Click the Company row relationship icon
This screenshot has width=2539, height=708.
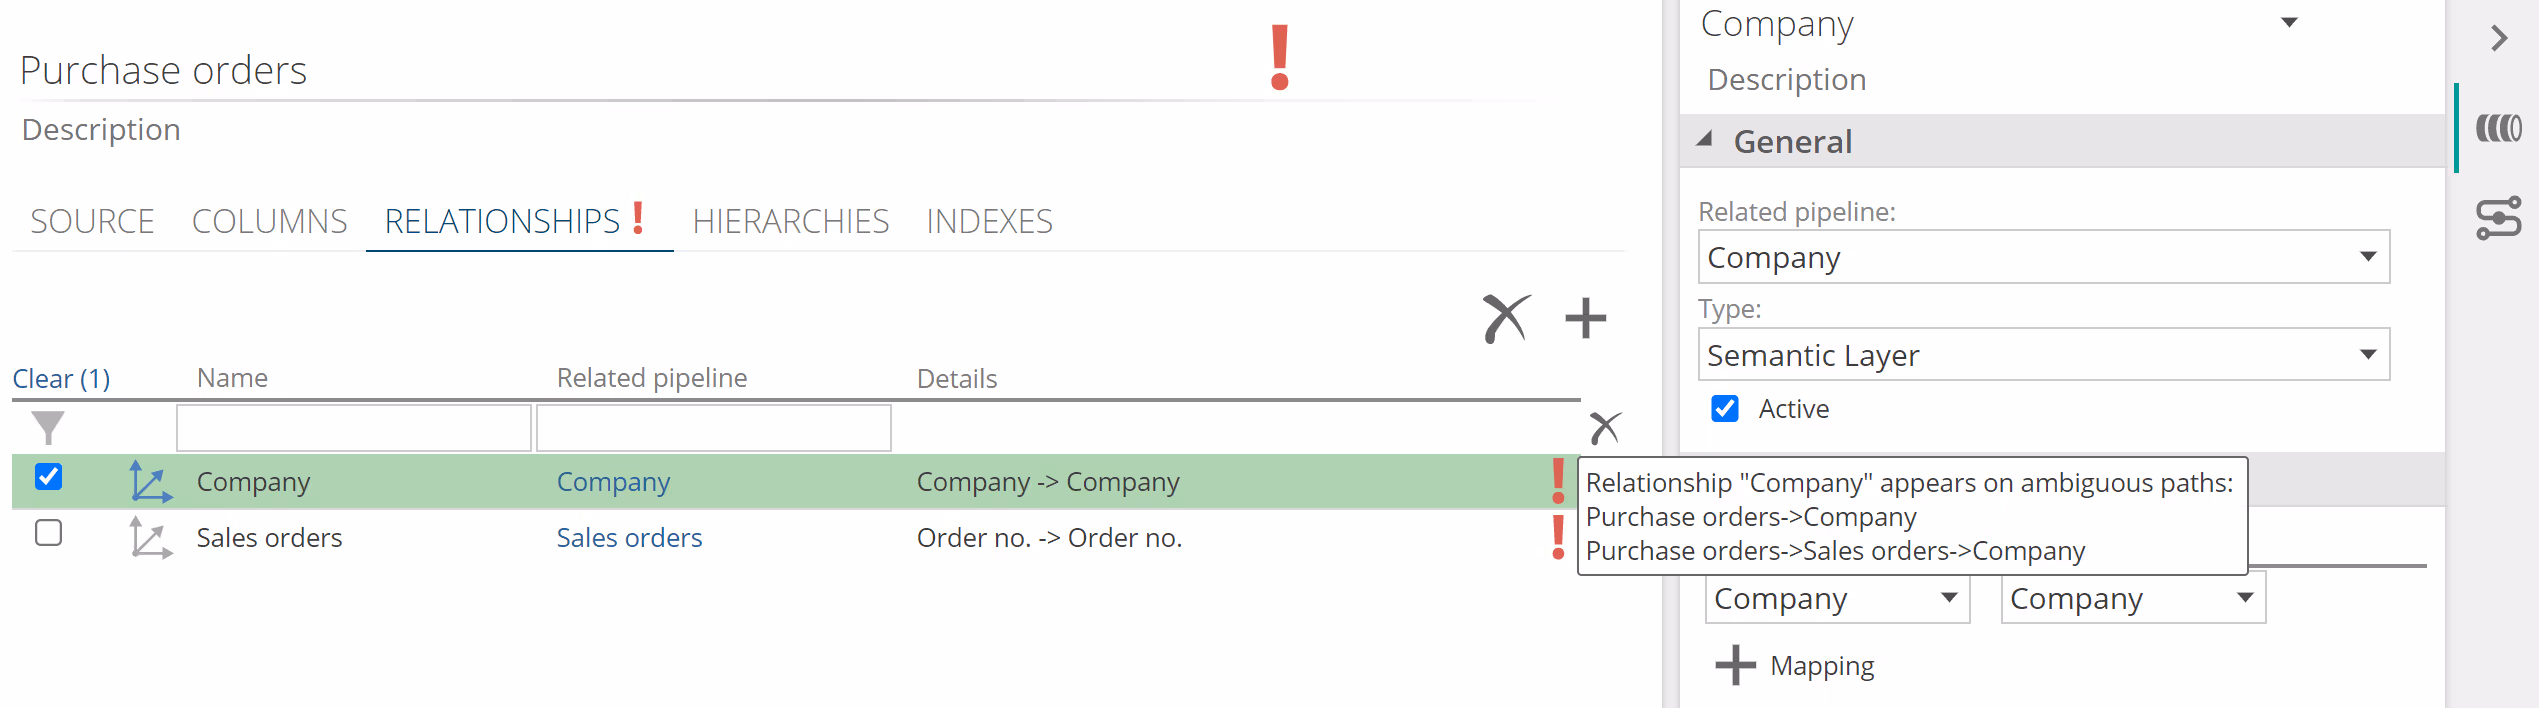[x=150, y=482]
